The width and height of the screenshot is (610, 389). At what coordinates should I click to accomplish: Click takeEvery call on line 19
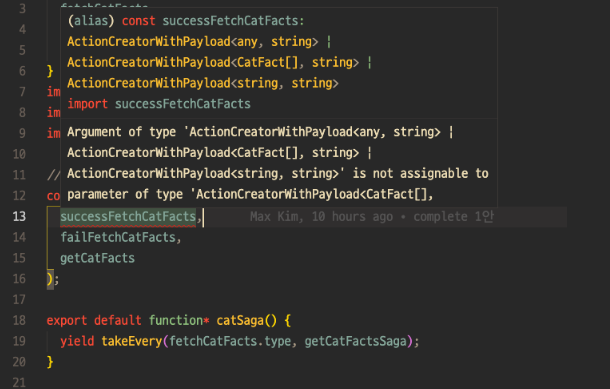point(131,341)
